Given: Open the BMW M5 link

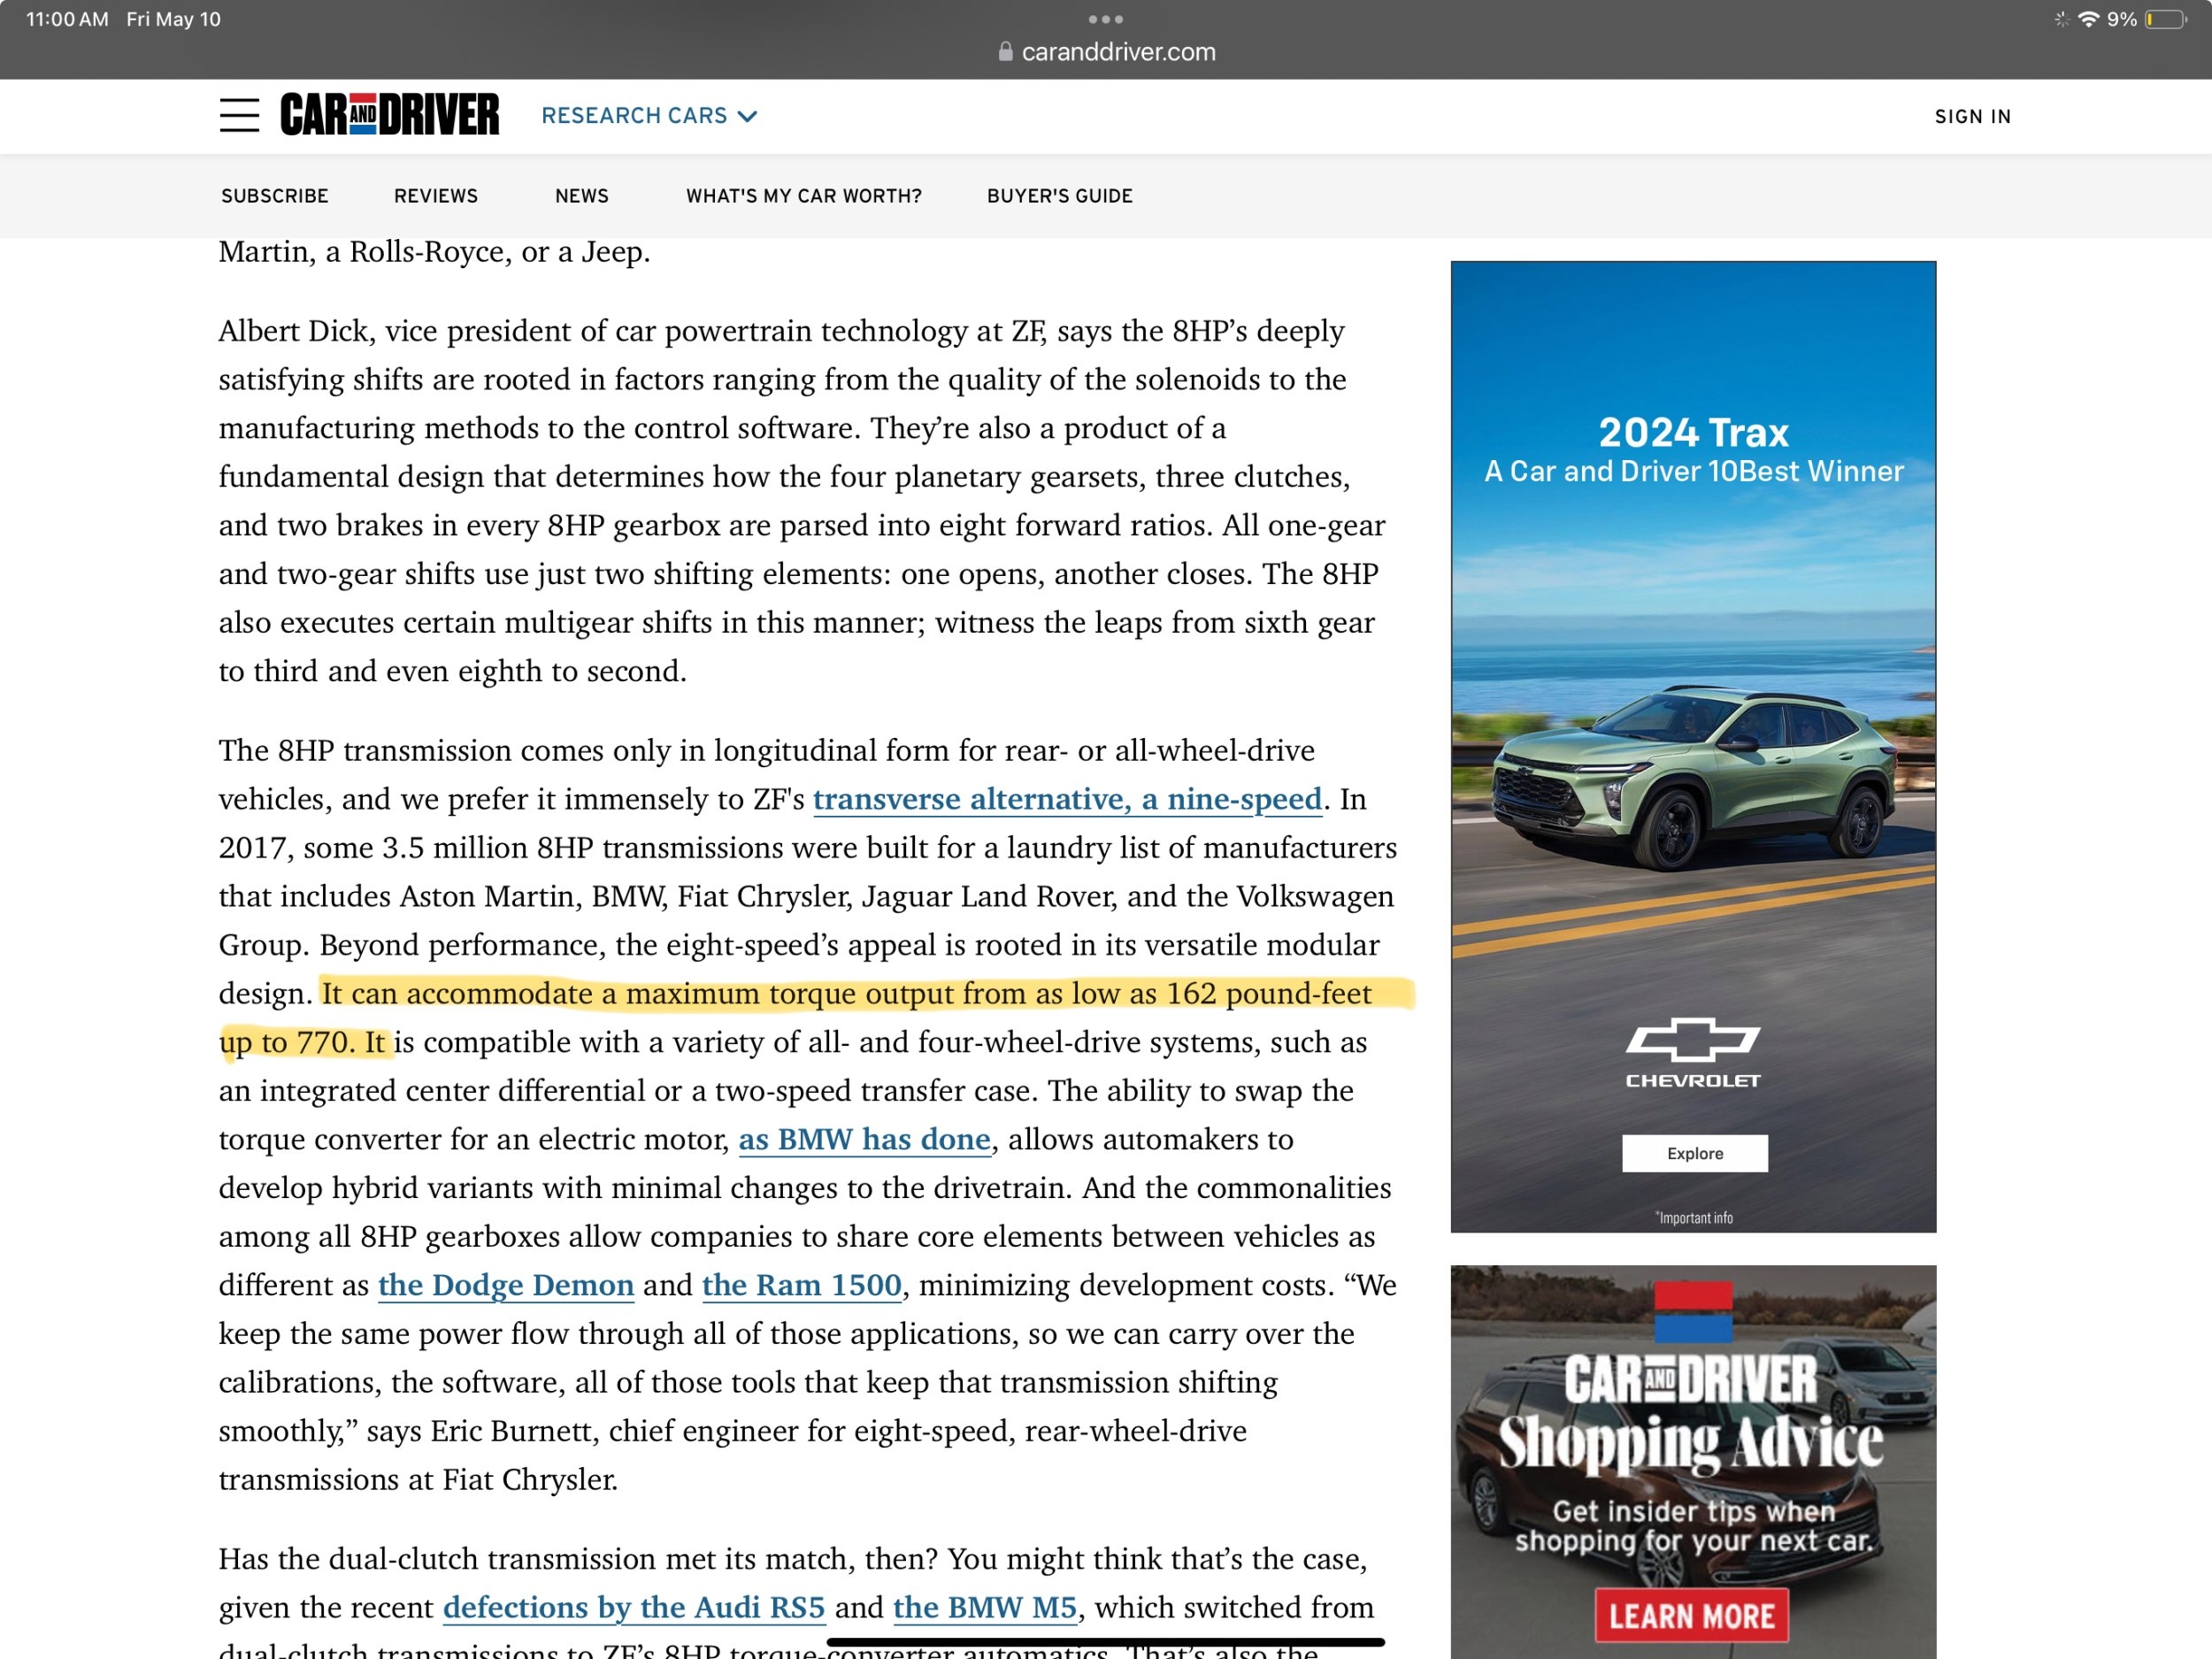Looking at the screenshot, I should (x=985, y=1607).
